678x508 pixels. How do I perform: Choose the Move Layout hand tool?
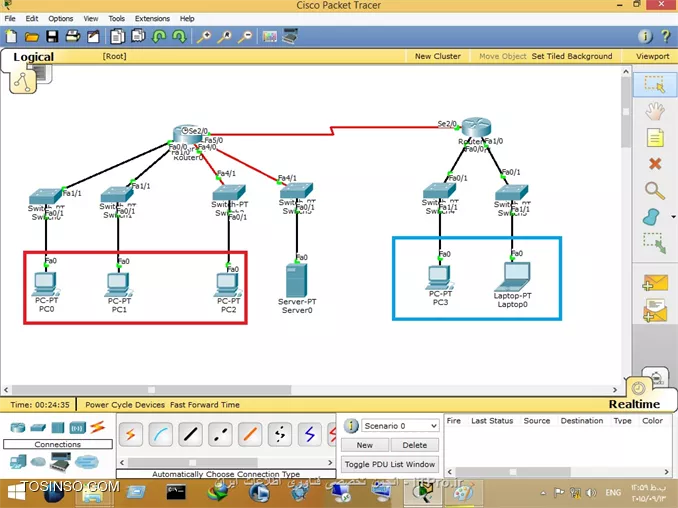655,111
